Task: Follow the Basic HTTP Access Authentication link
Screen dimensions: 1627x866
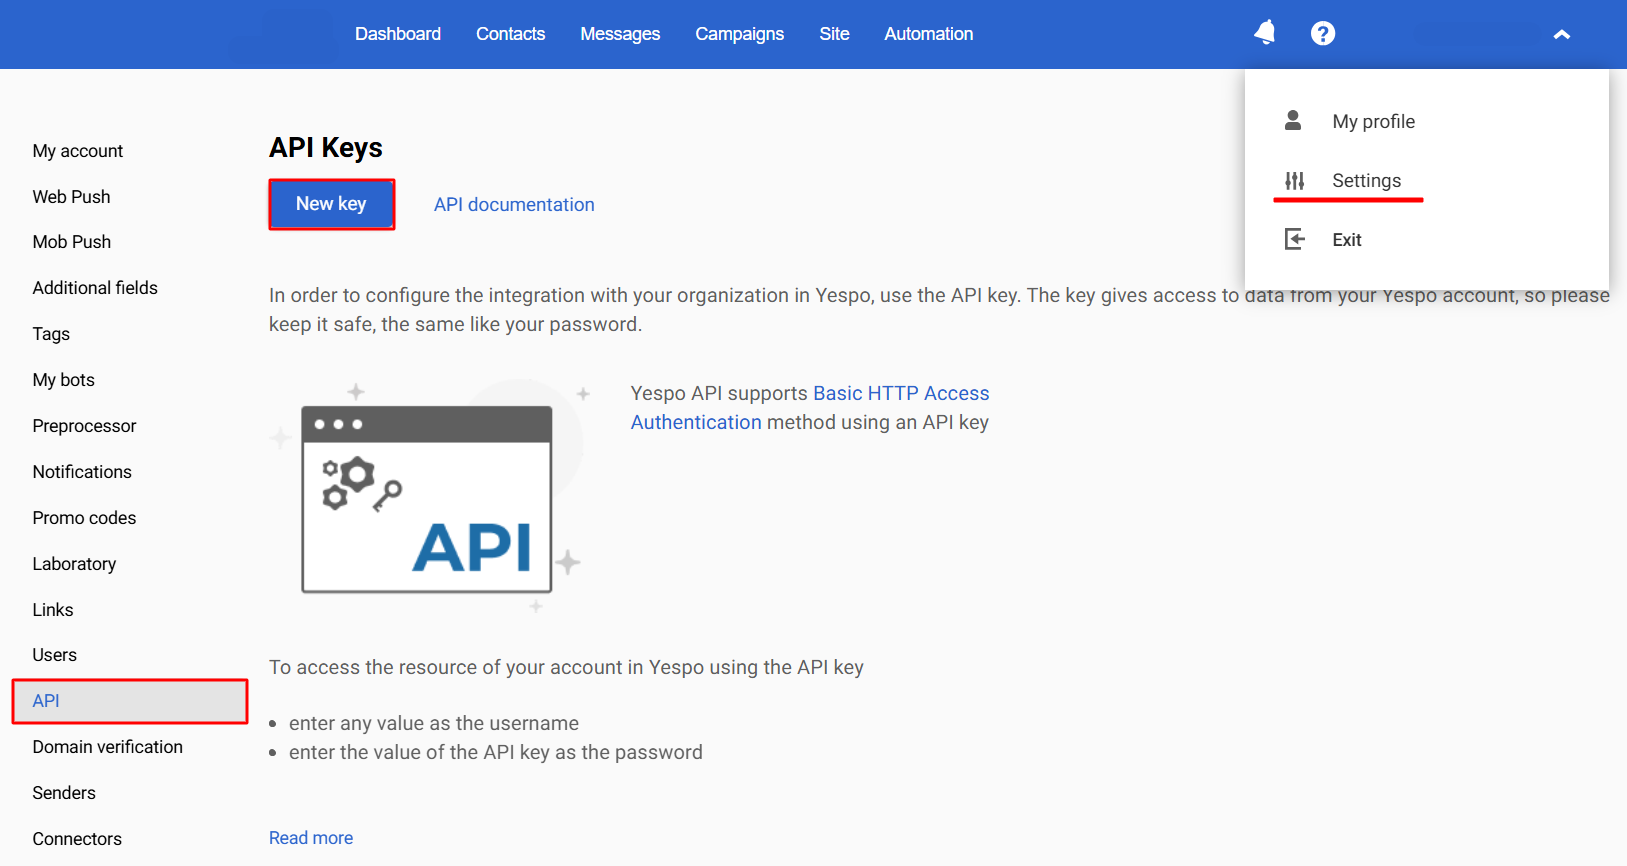Action: point(810,408)
